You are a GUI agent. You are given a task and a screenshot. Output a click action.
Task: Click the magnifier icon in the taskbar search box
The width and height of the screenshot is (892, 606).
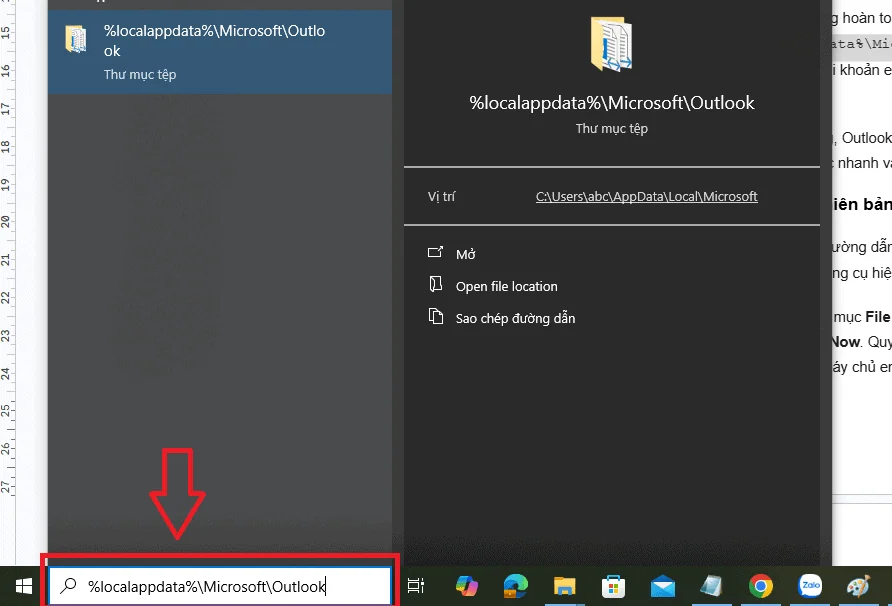tap(68, 586)
